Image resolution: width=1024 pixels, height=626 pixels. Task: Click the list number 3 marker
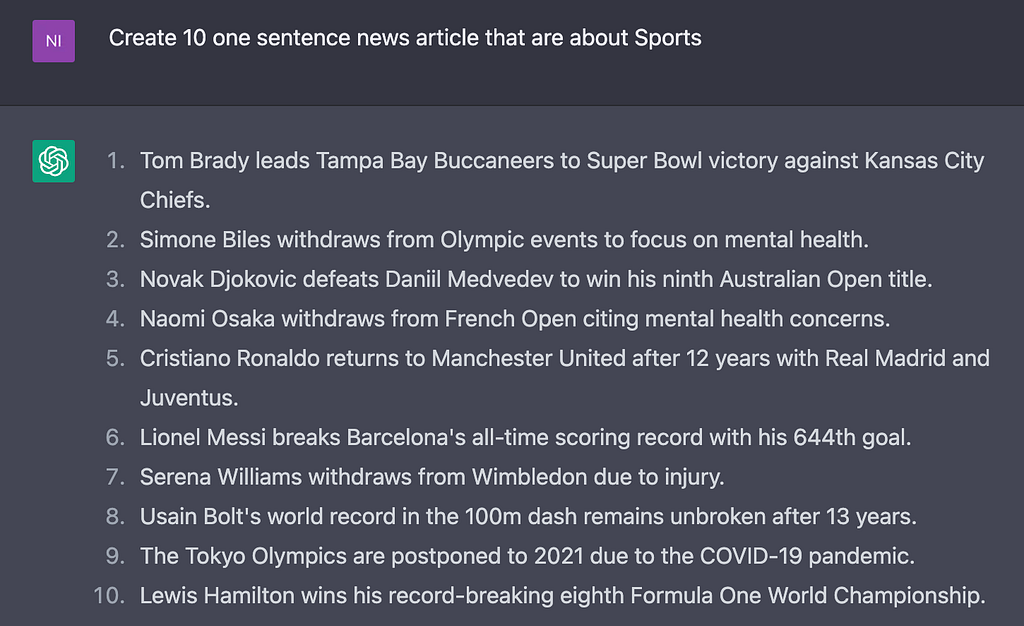[116, 280]
